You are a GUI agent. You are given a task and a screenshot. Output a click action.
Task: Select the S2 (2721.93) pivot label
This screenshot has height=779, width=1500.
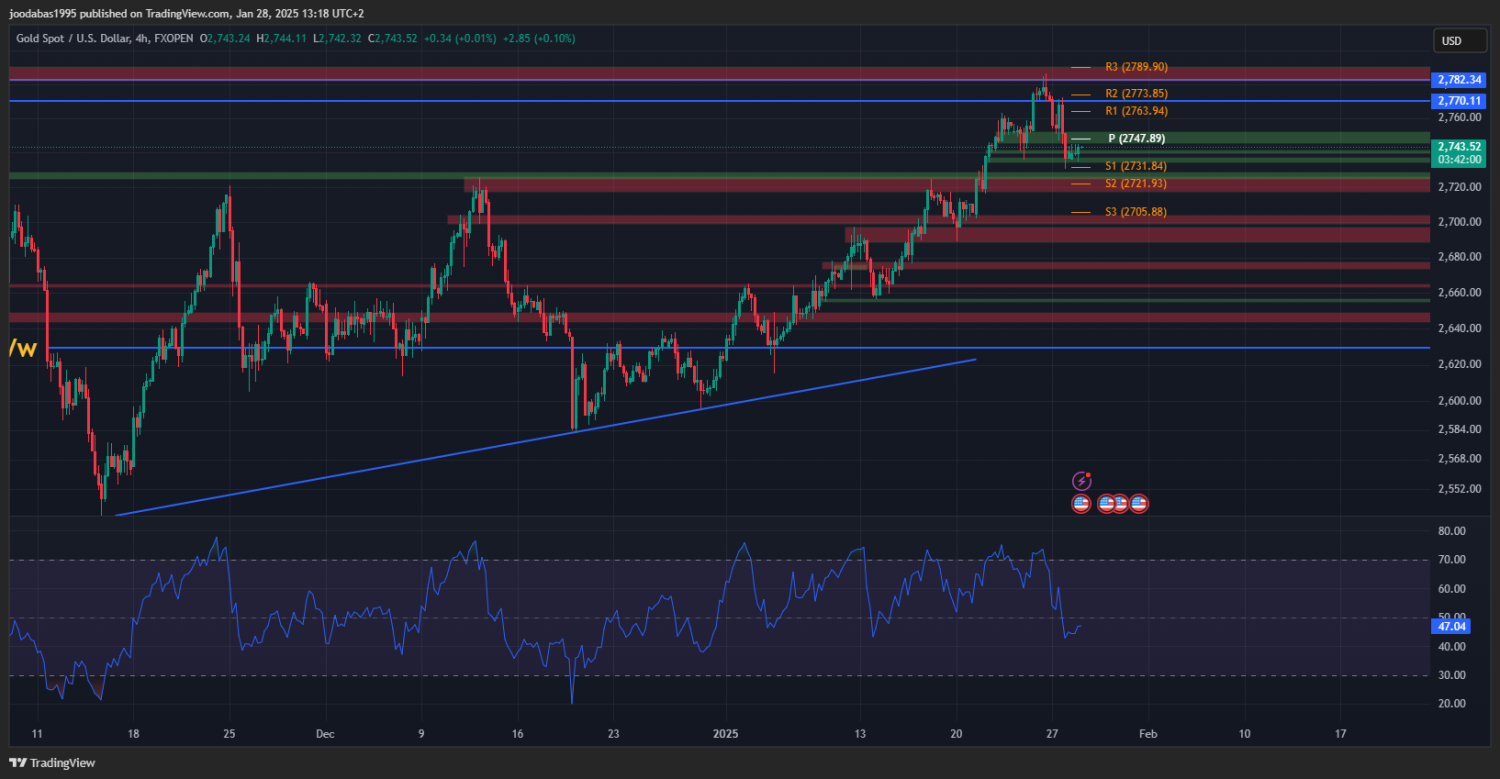coord(1136,184)
